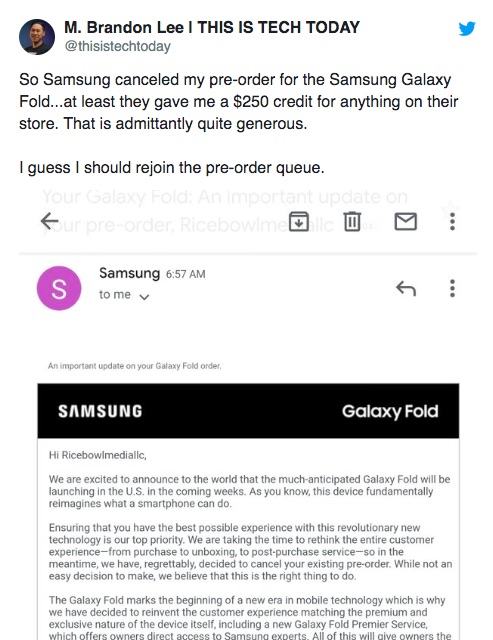Archive the email with the archive icon
493x640 pixels.
(299, 222)
